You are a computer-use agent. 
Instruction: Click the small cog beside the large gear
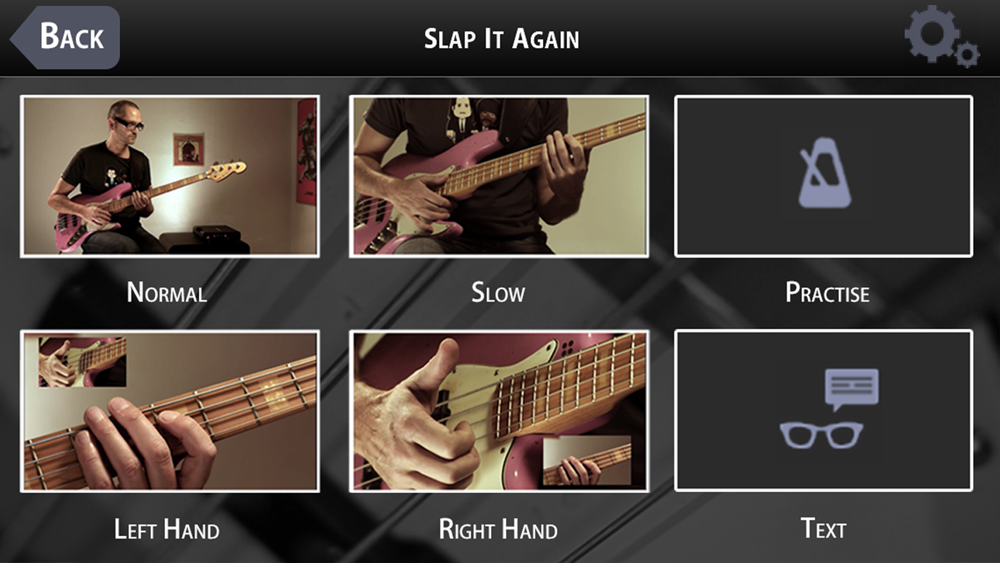click(967, 55)
